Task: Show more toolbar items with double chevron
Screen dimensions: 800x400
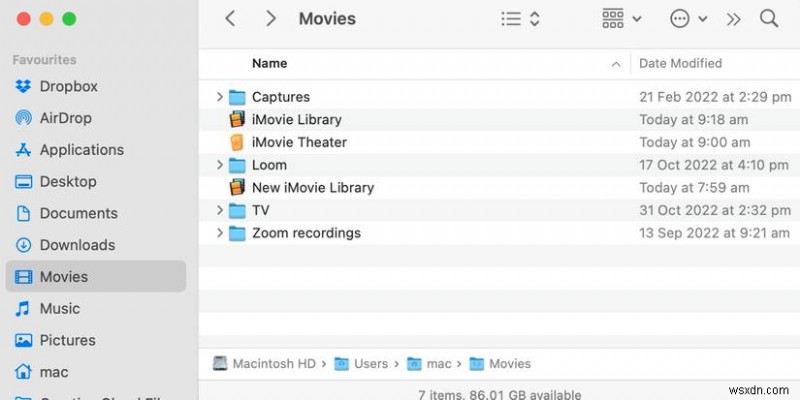Action: (733, 19)
